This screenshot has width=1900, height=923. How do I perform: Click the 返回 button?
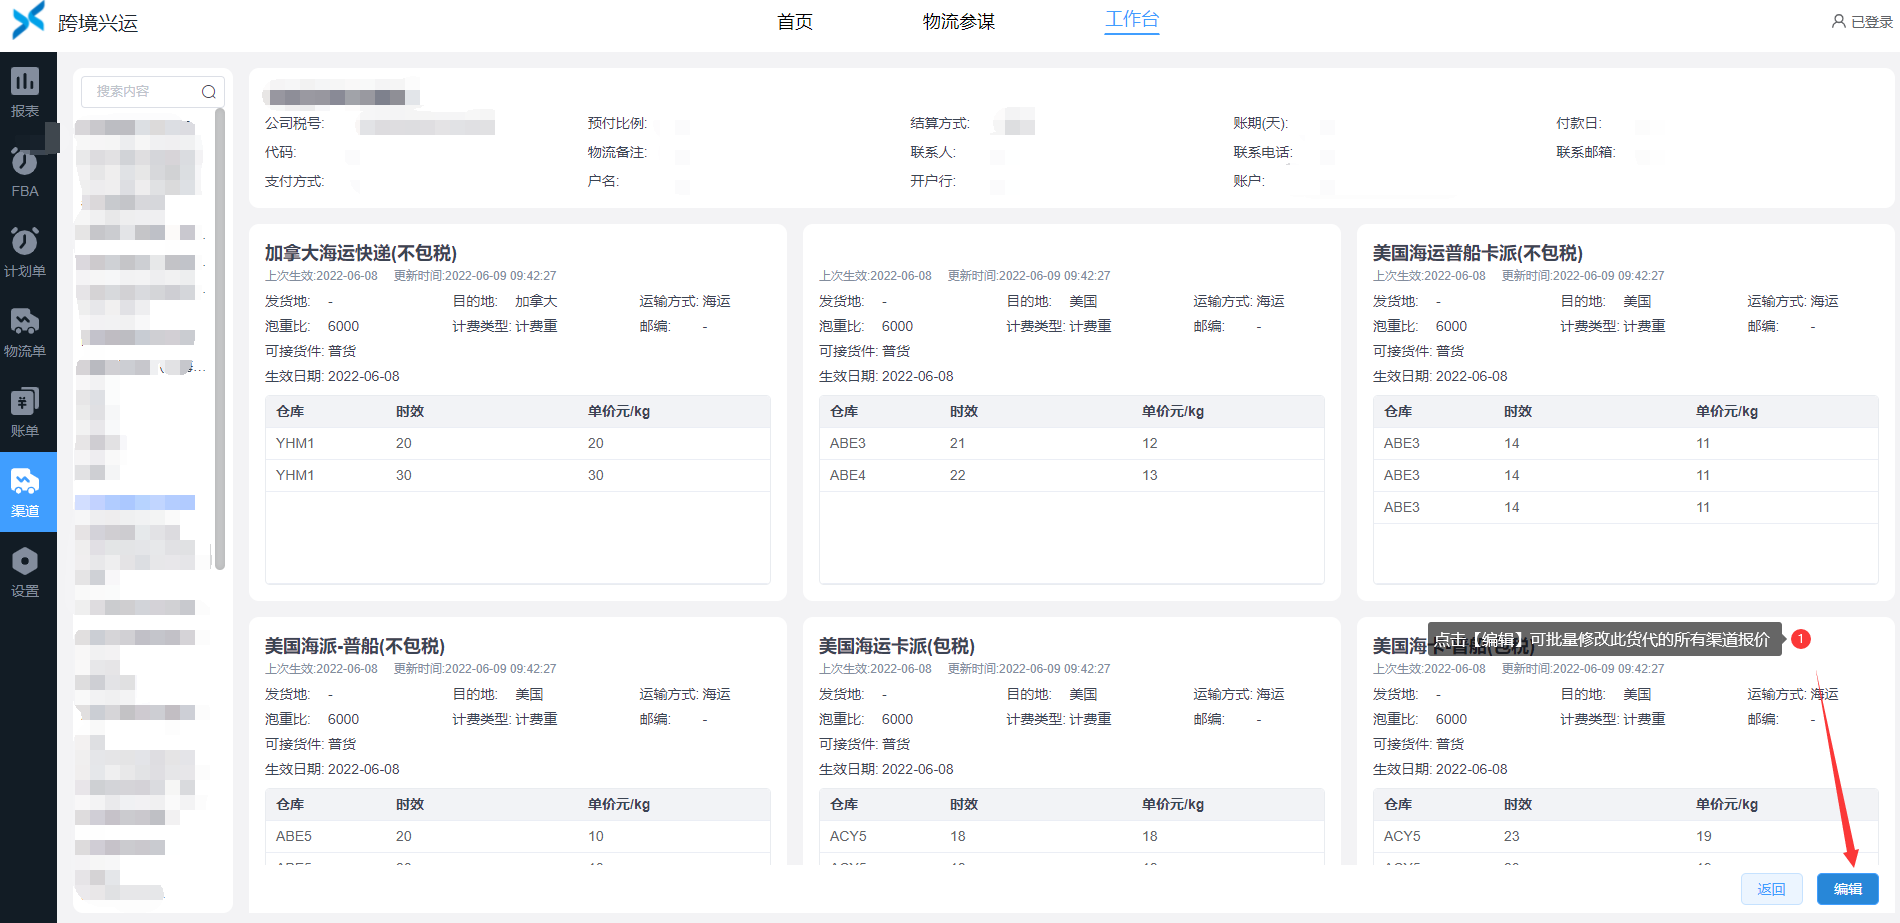(x=1772, y=889)
